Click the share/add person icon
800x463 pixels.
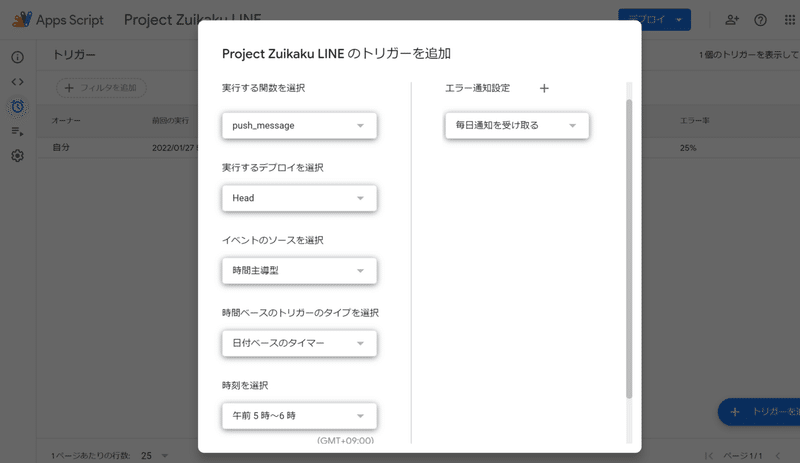pos(732,20)
